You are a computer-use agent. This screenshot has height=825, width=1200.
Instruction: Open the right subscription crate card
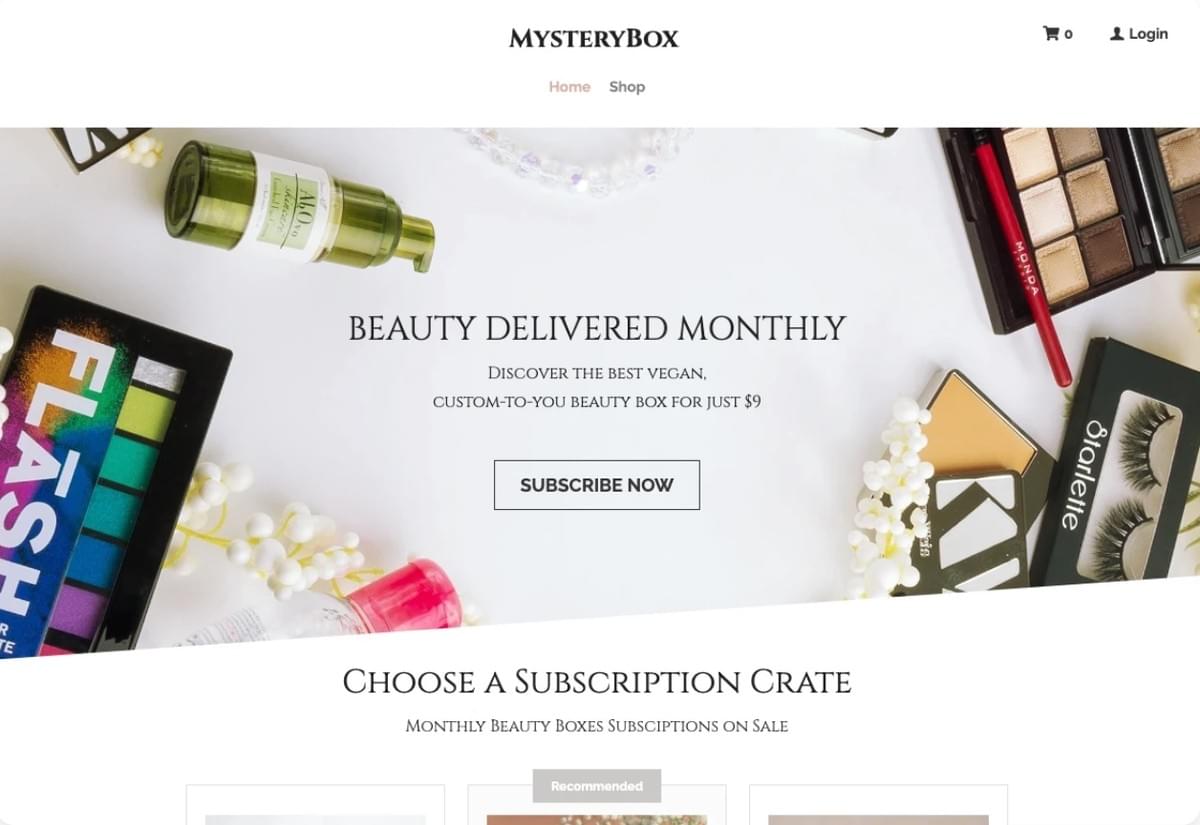click(878, 805)
